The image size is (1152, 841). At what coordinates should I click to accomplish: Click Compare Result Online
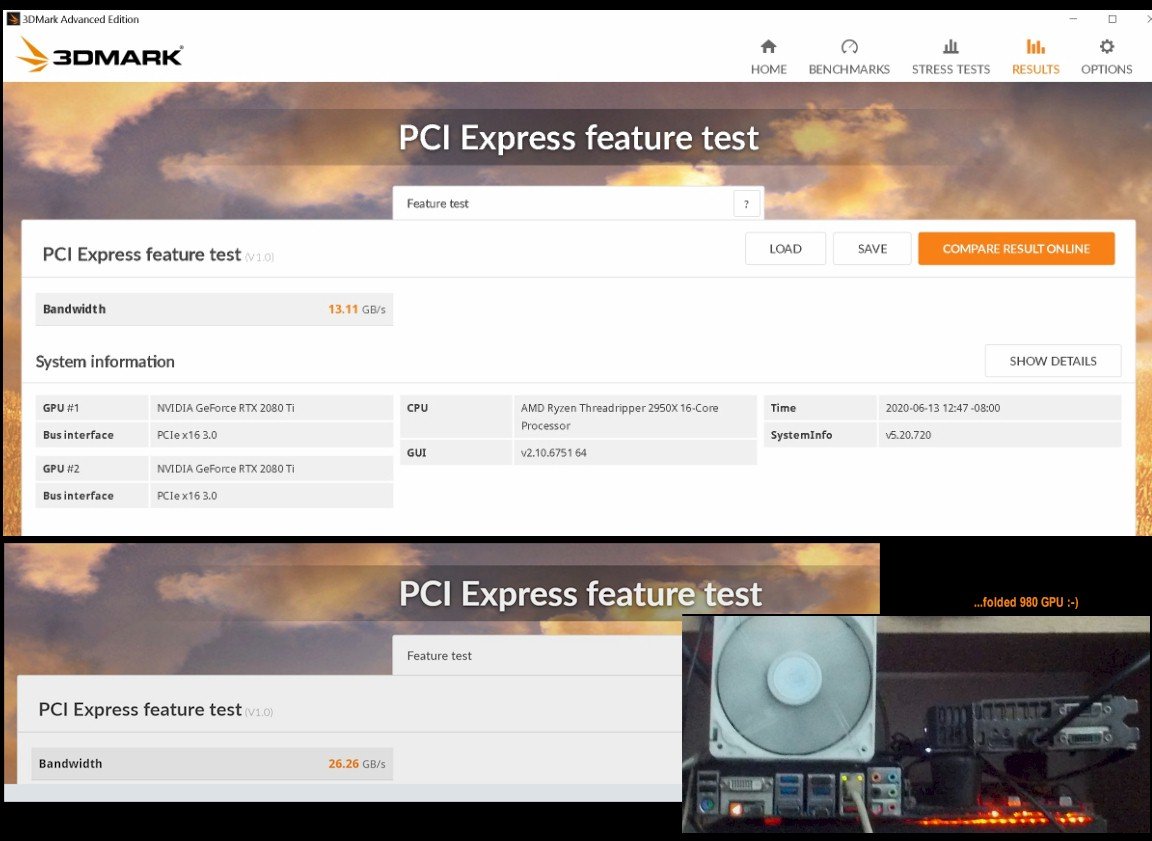(1016, 249)
